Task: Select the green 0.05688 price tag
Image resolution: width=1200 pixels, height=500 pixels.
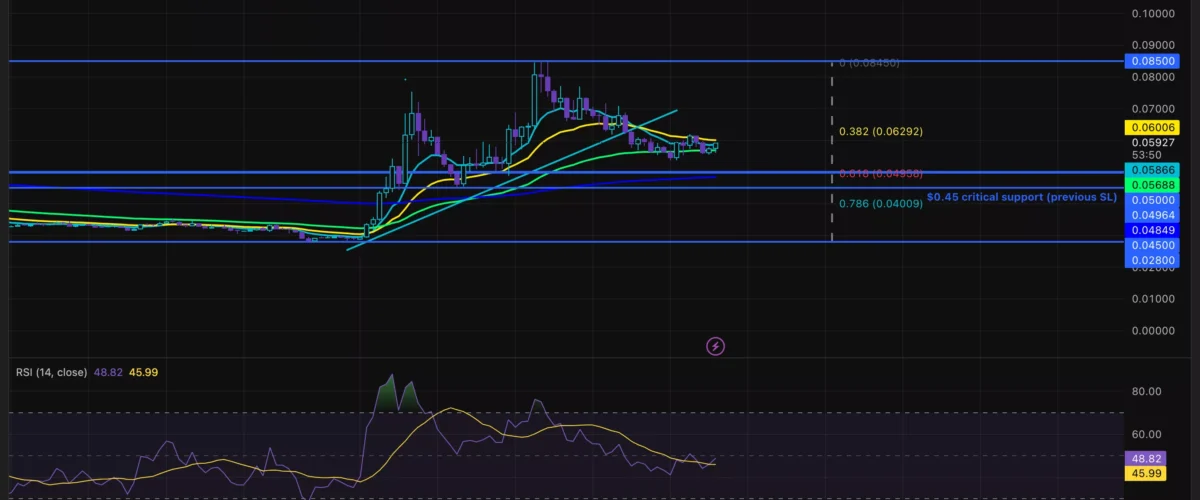Action: pos(1152,185)
